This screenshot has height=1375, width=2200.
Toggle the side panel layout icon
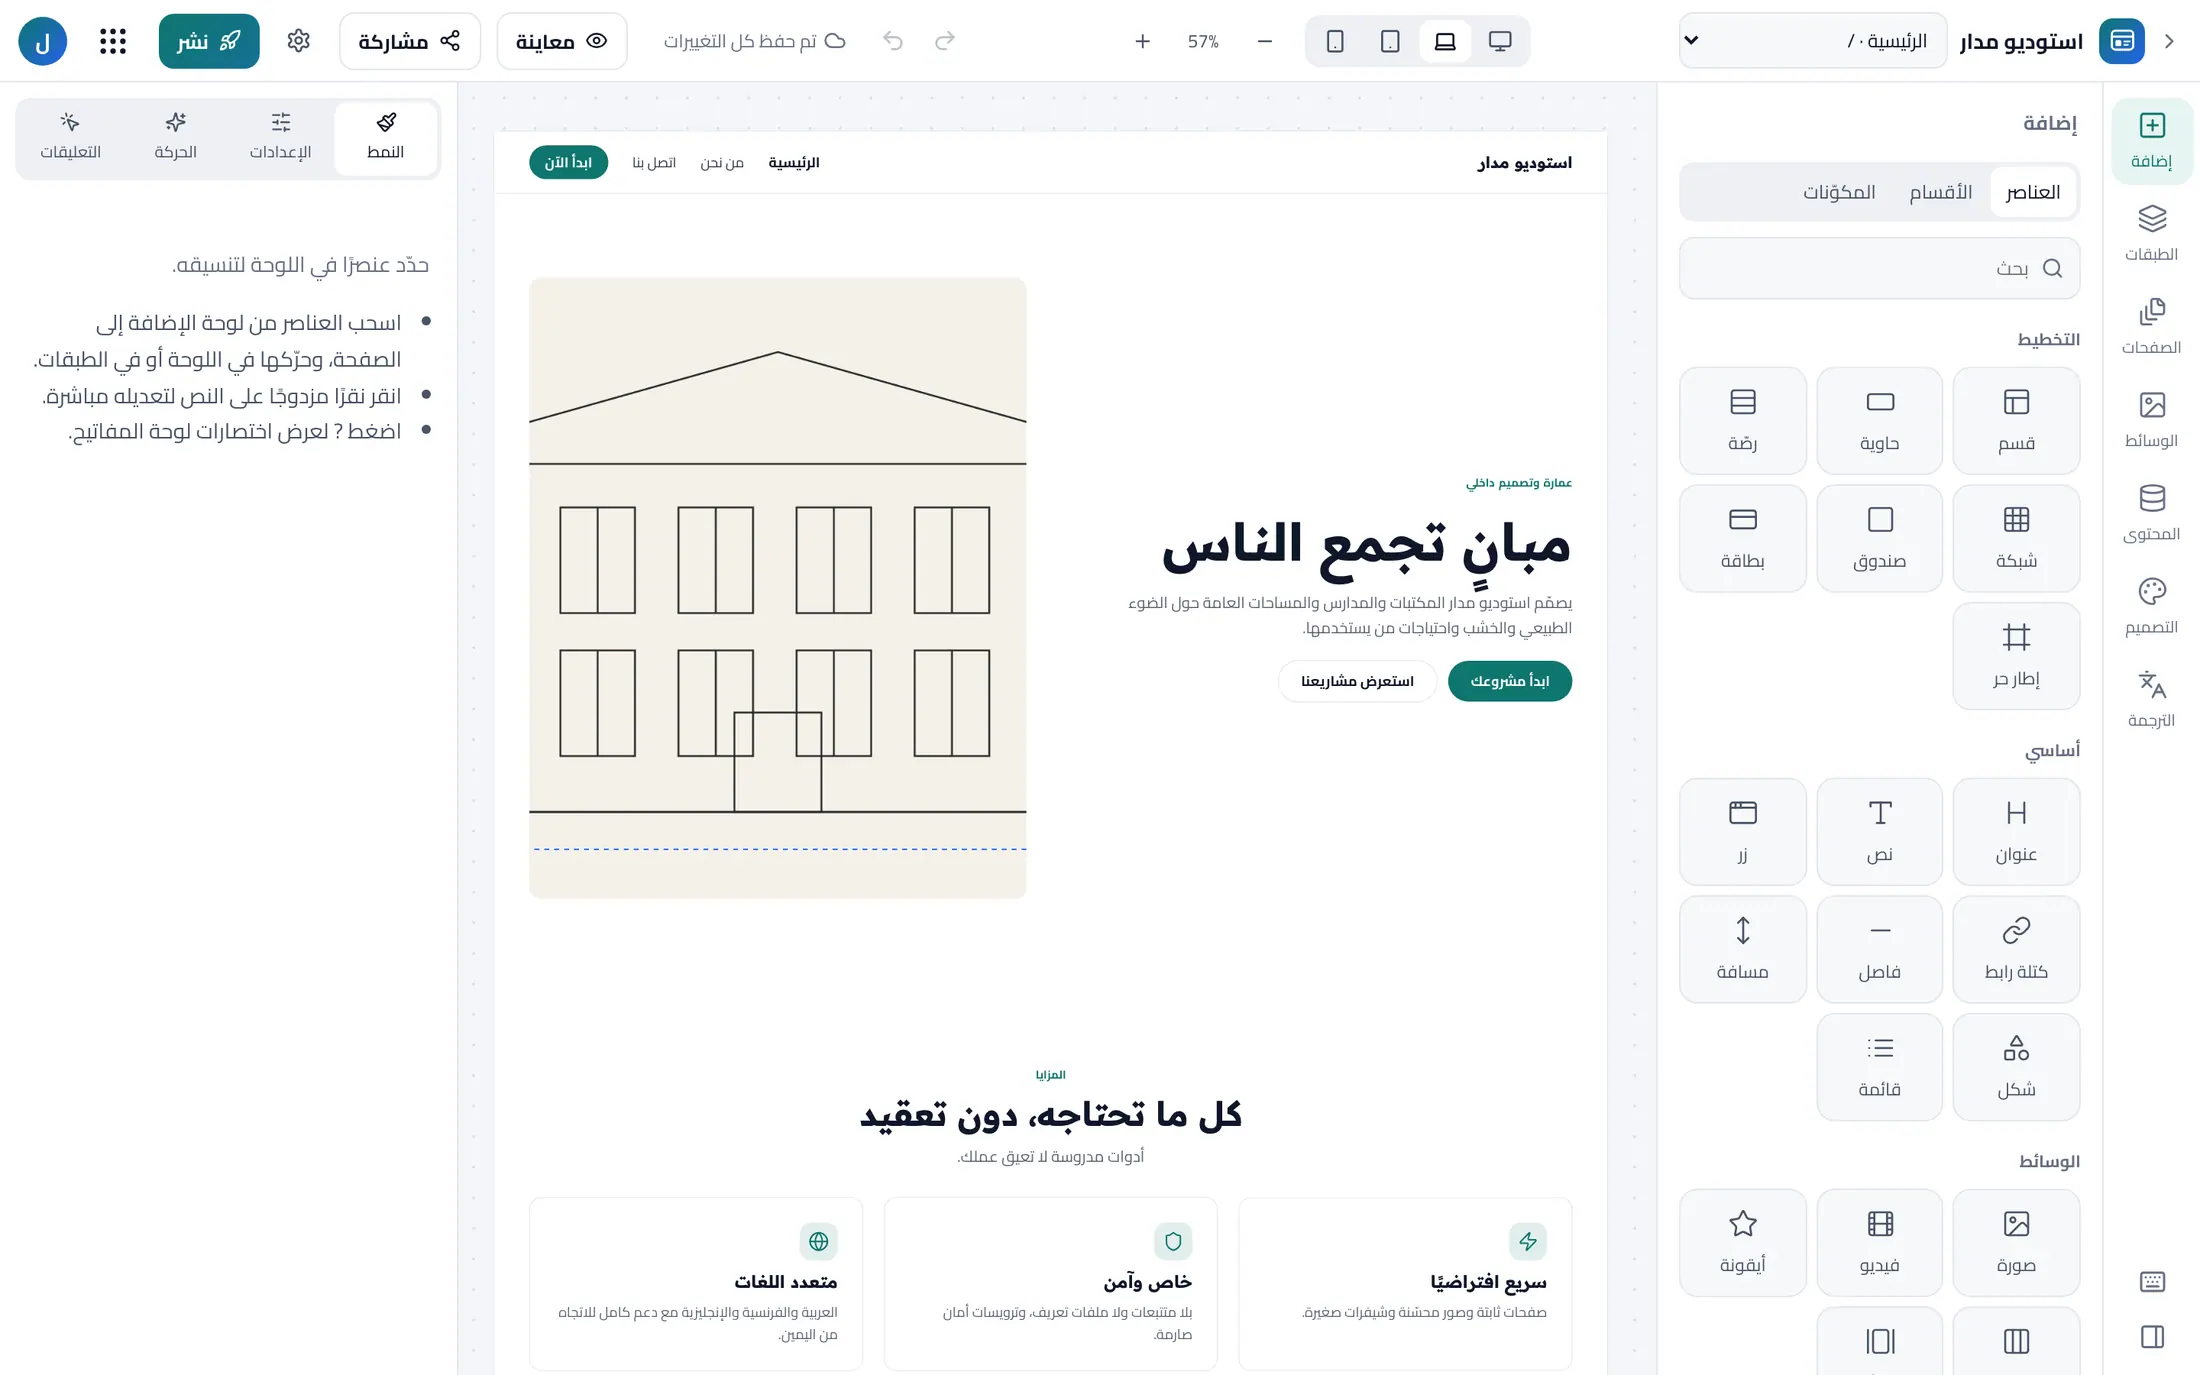(2152, 1337)
